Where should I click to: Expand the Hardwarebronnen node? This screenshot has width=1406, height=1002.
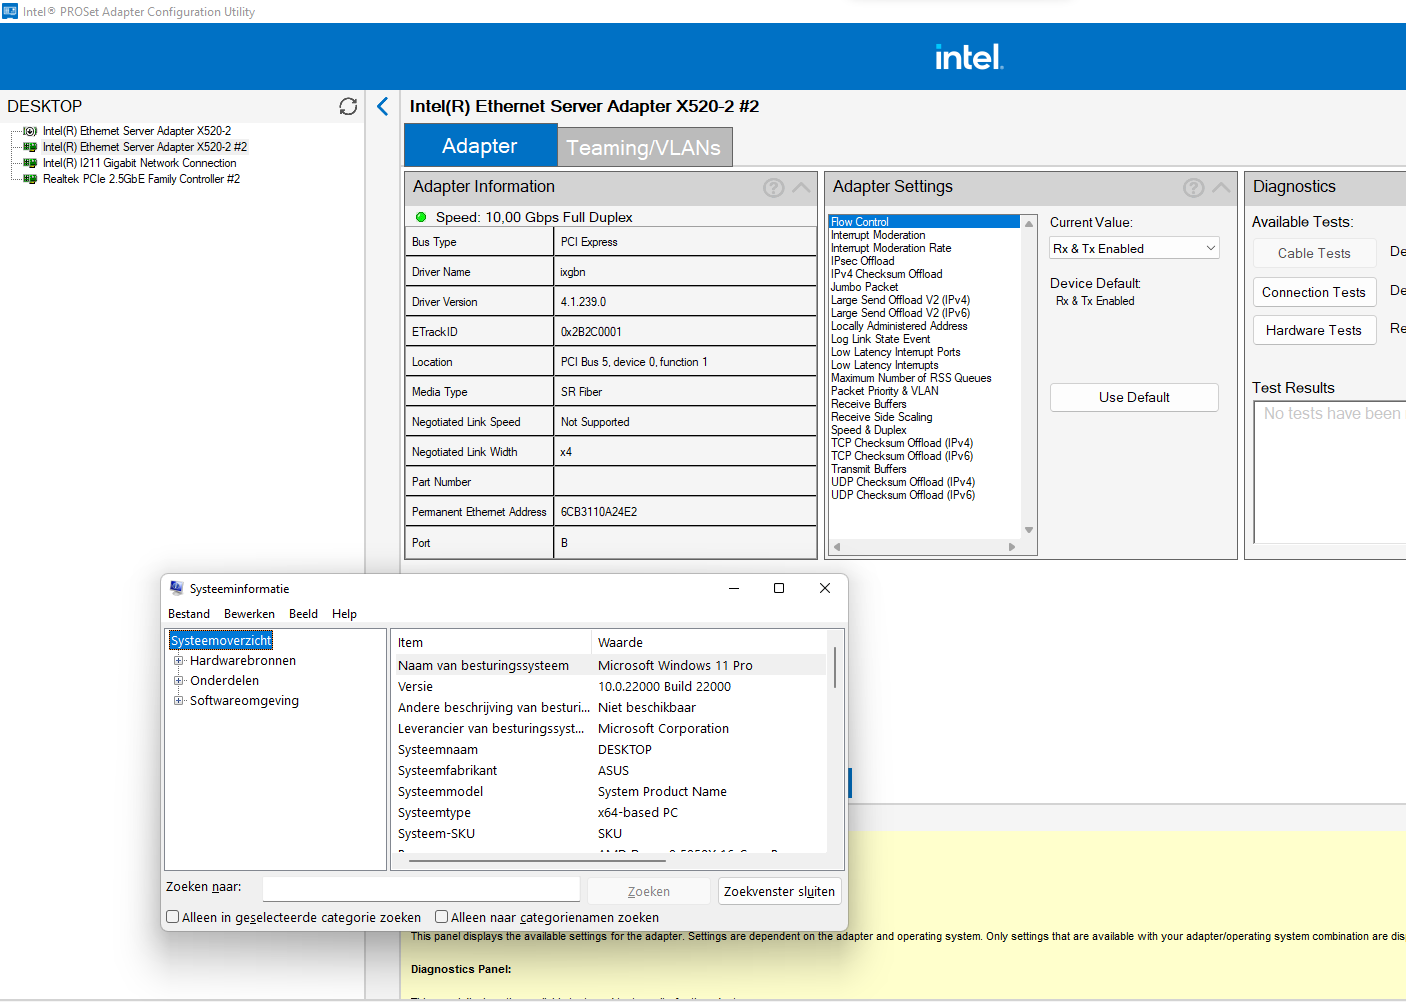(x=179, y=661)
